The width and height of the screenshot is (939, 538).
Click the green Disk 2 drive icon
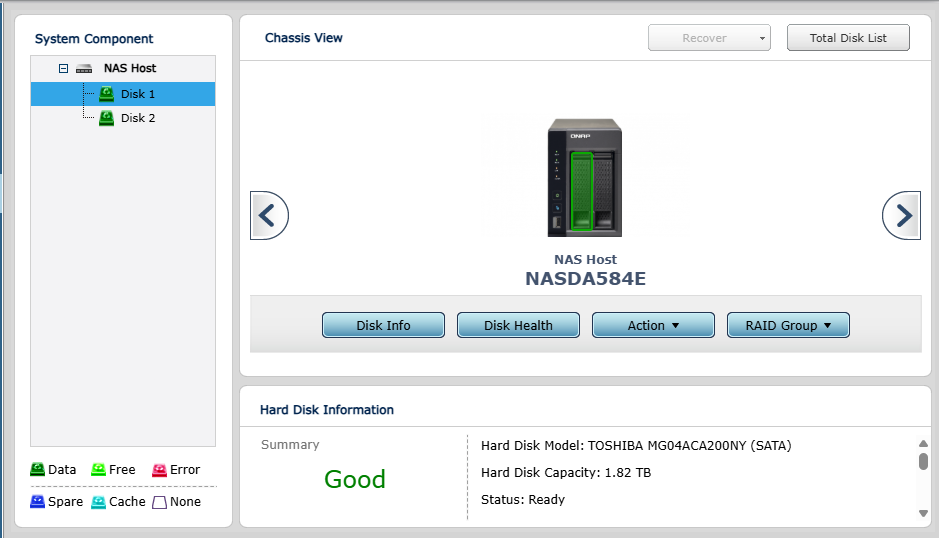point(107,118)
